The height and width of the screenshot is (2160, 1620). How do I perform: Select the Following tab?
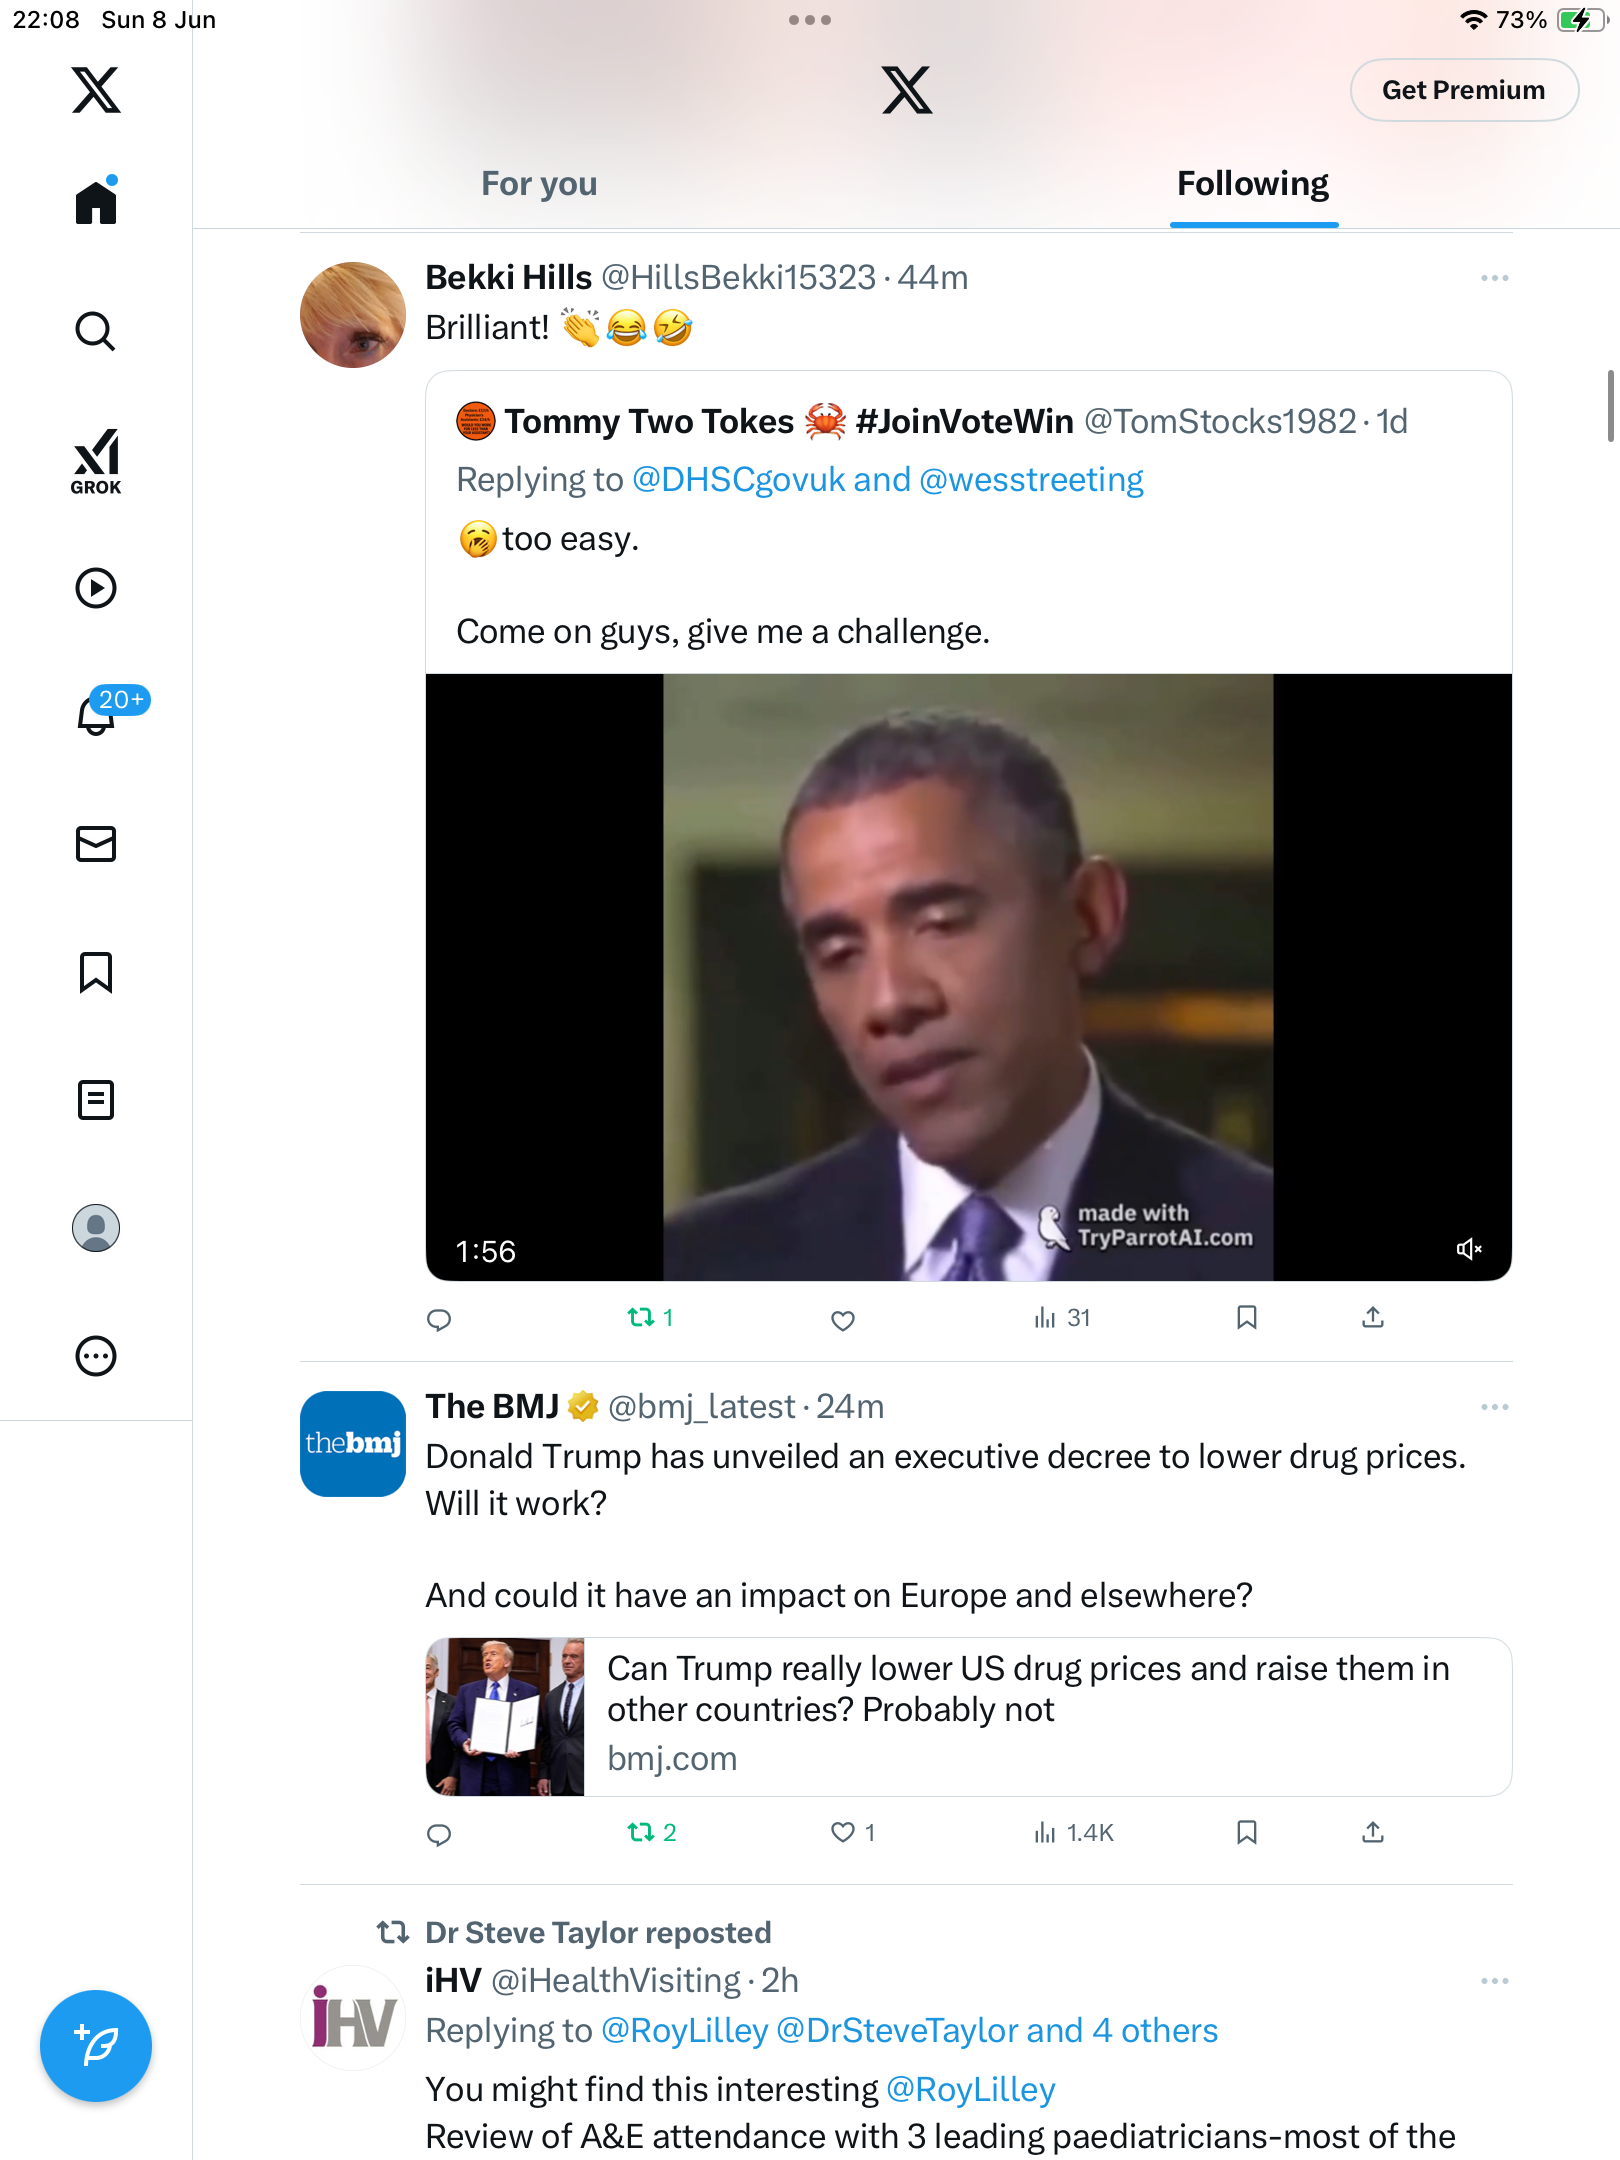(1253, 184)
